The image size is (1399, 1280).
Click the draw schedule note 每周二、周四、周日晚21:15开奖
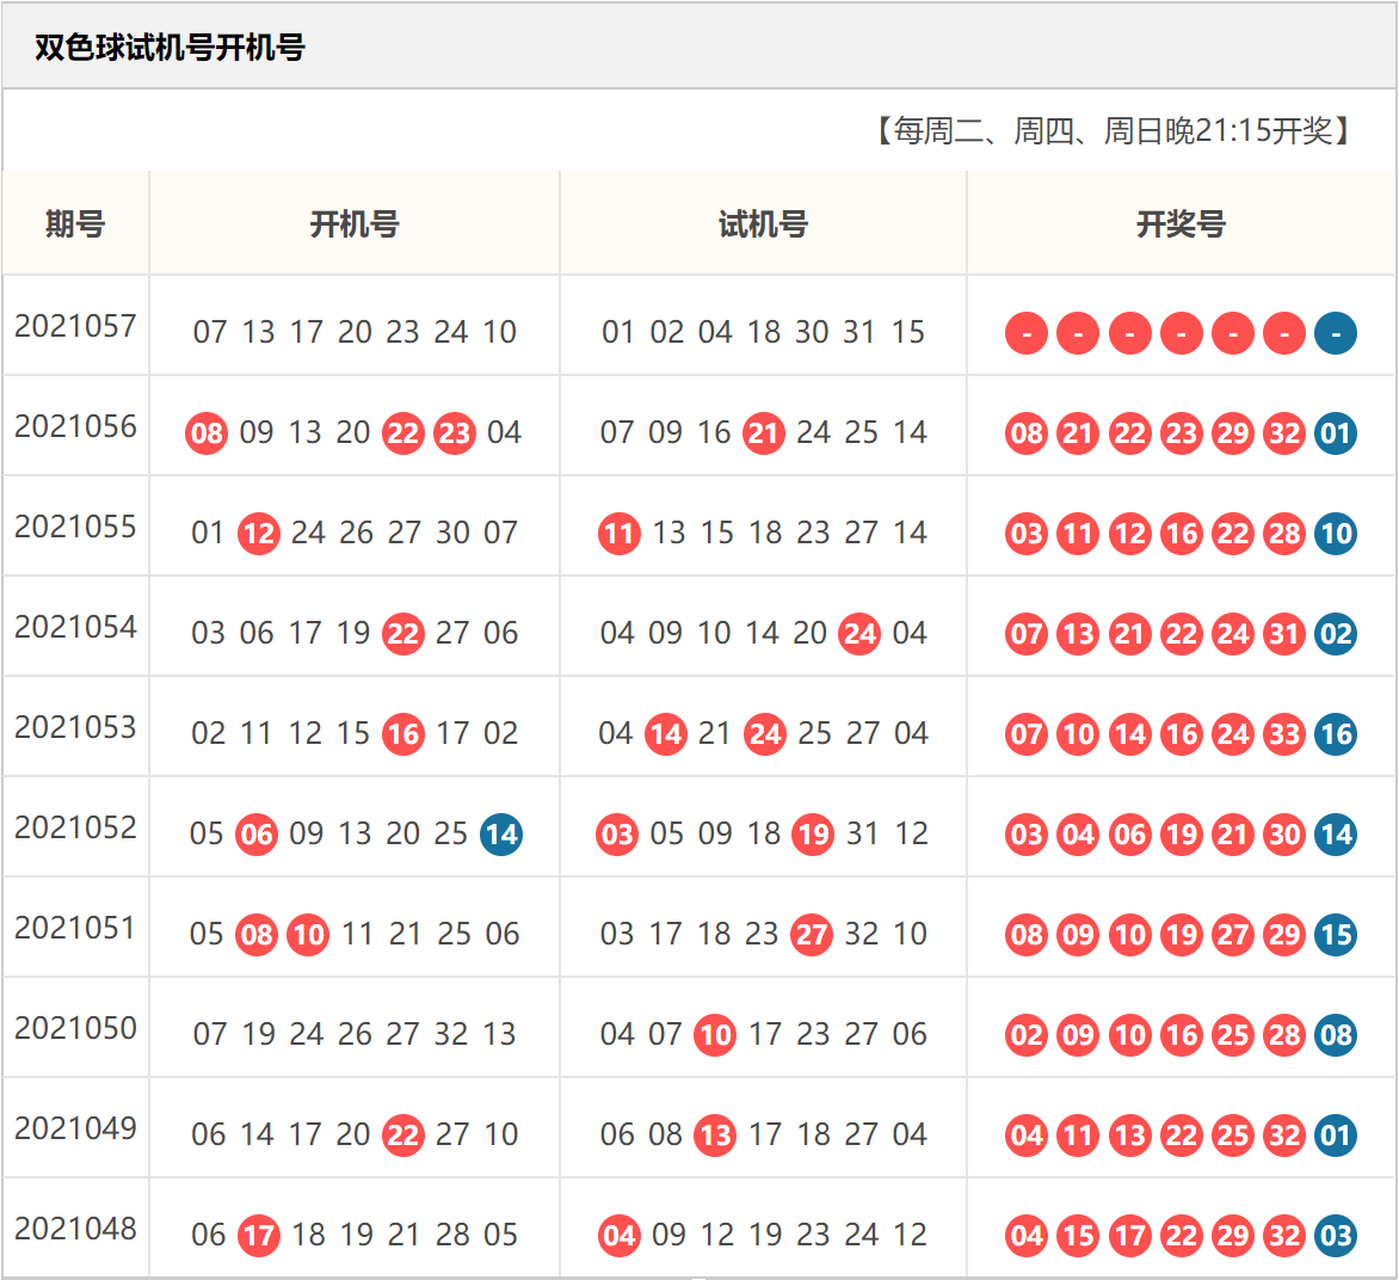point(1113,130)
